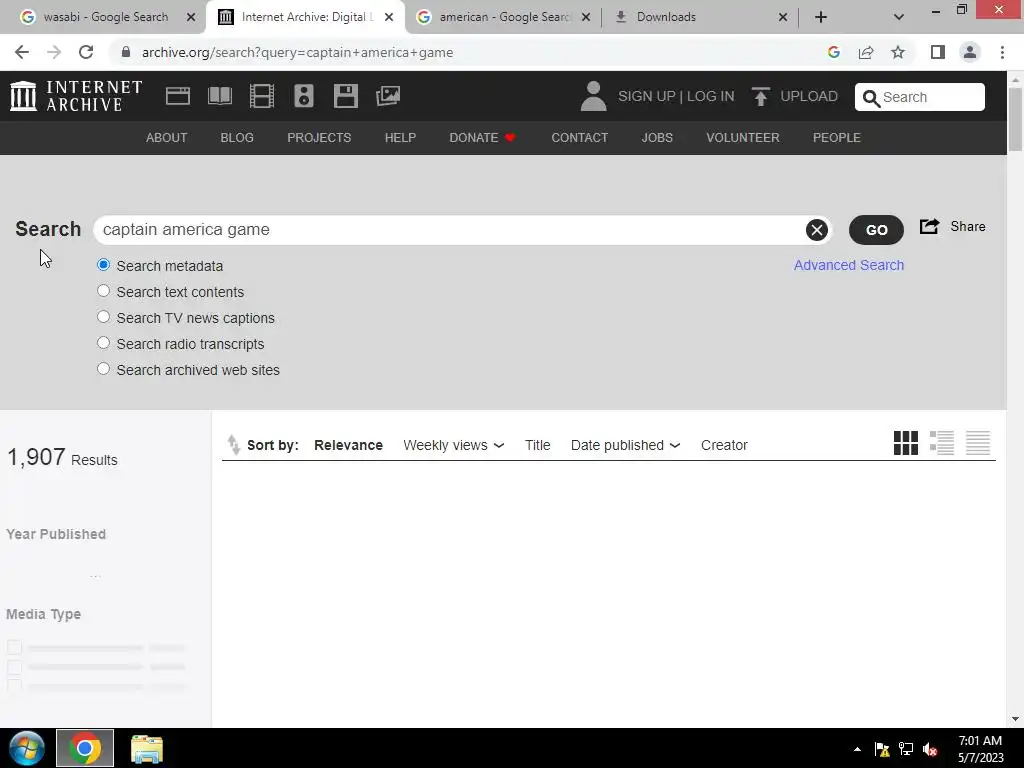Click the header Search input box

tap(920, 97)
